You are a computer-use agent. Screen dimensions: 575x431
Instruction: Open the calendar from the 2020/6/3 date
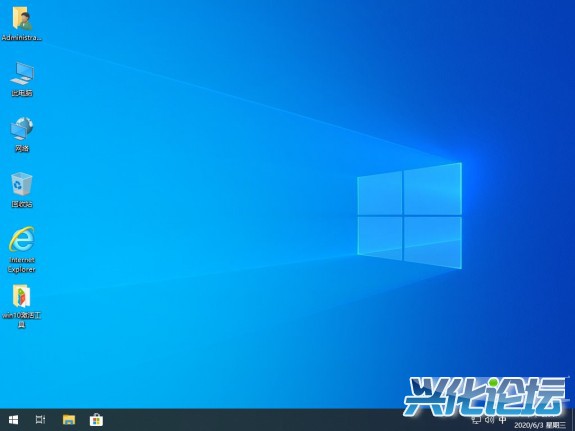pyautogui.click(x=540, y=425)
